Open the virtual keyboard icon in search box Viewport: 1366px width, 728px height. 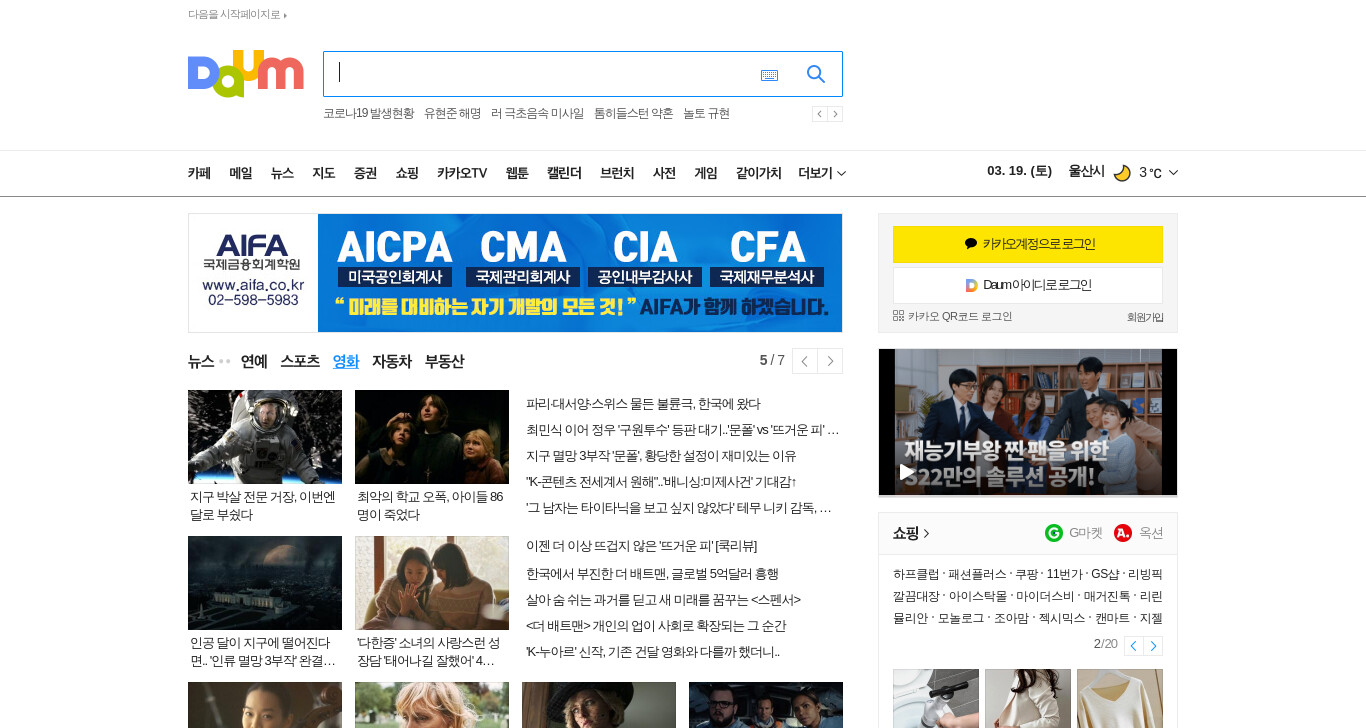pyautogui.click(x=769, y=75)
